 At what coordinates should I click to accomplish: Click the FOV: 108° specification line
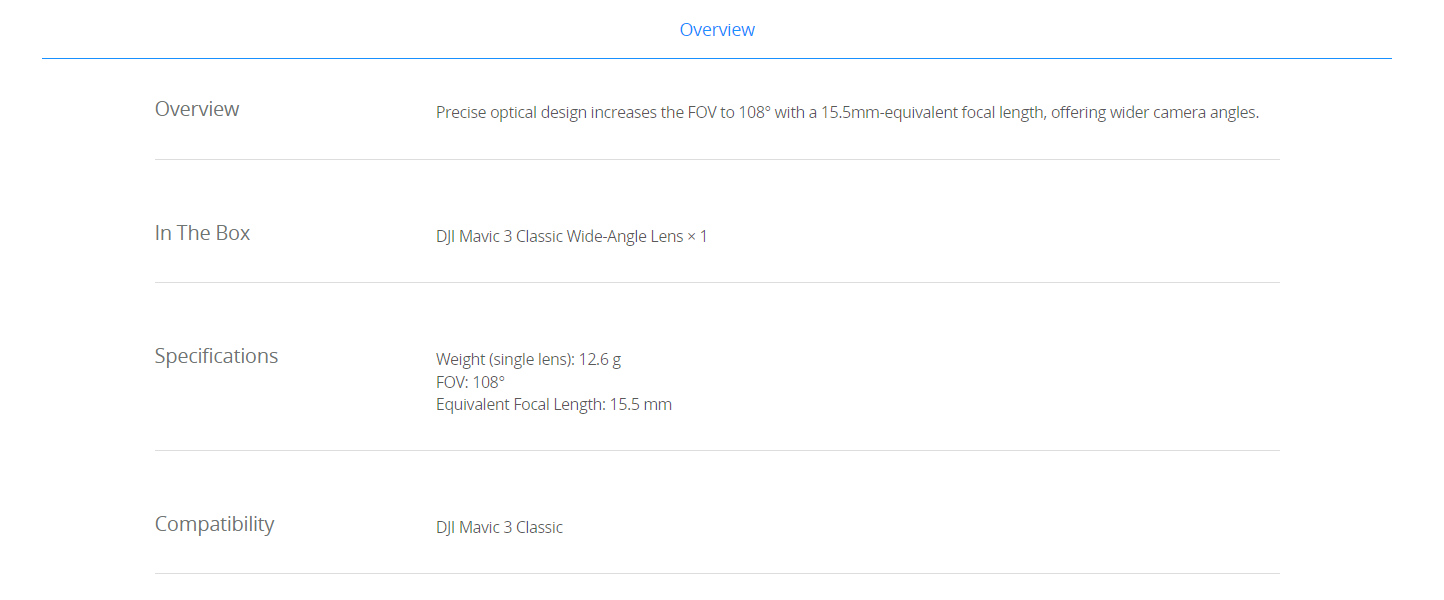[470, 382]
